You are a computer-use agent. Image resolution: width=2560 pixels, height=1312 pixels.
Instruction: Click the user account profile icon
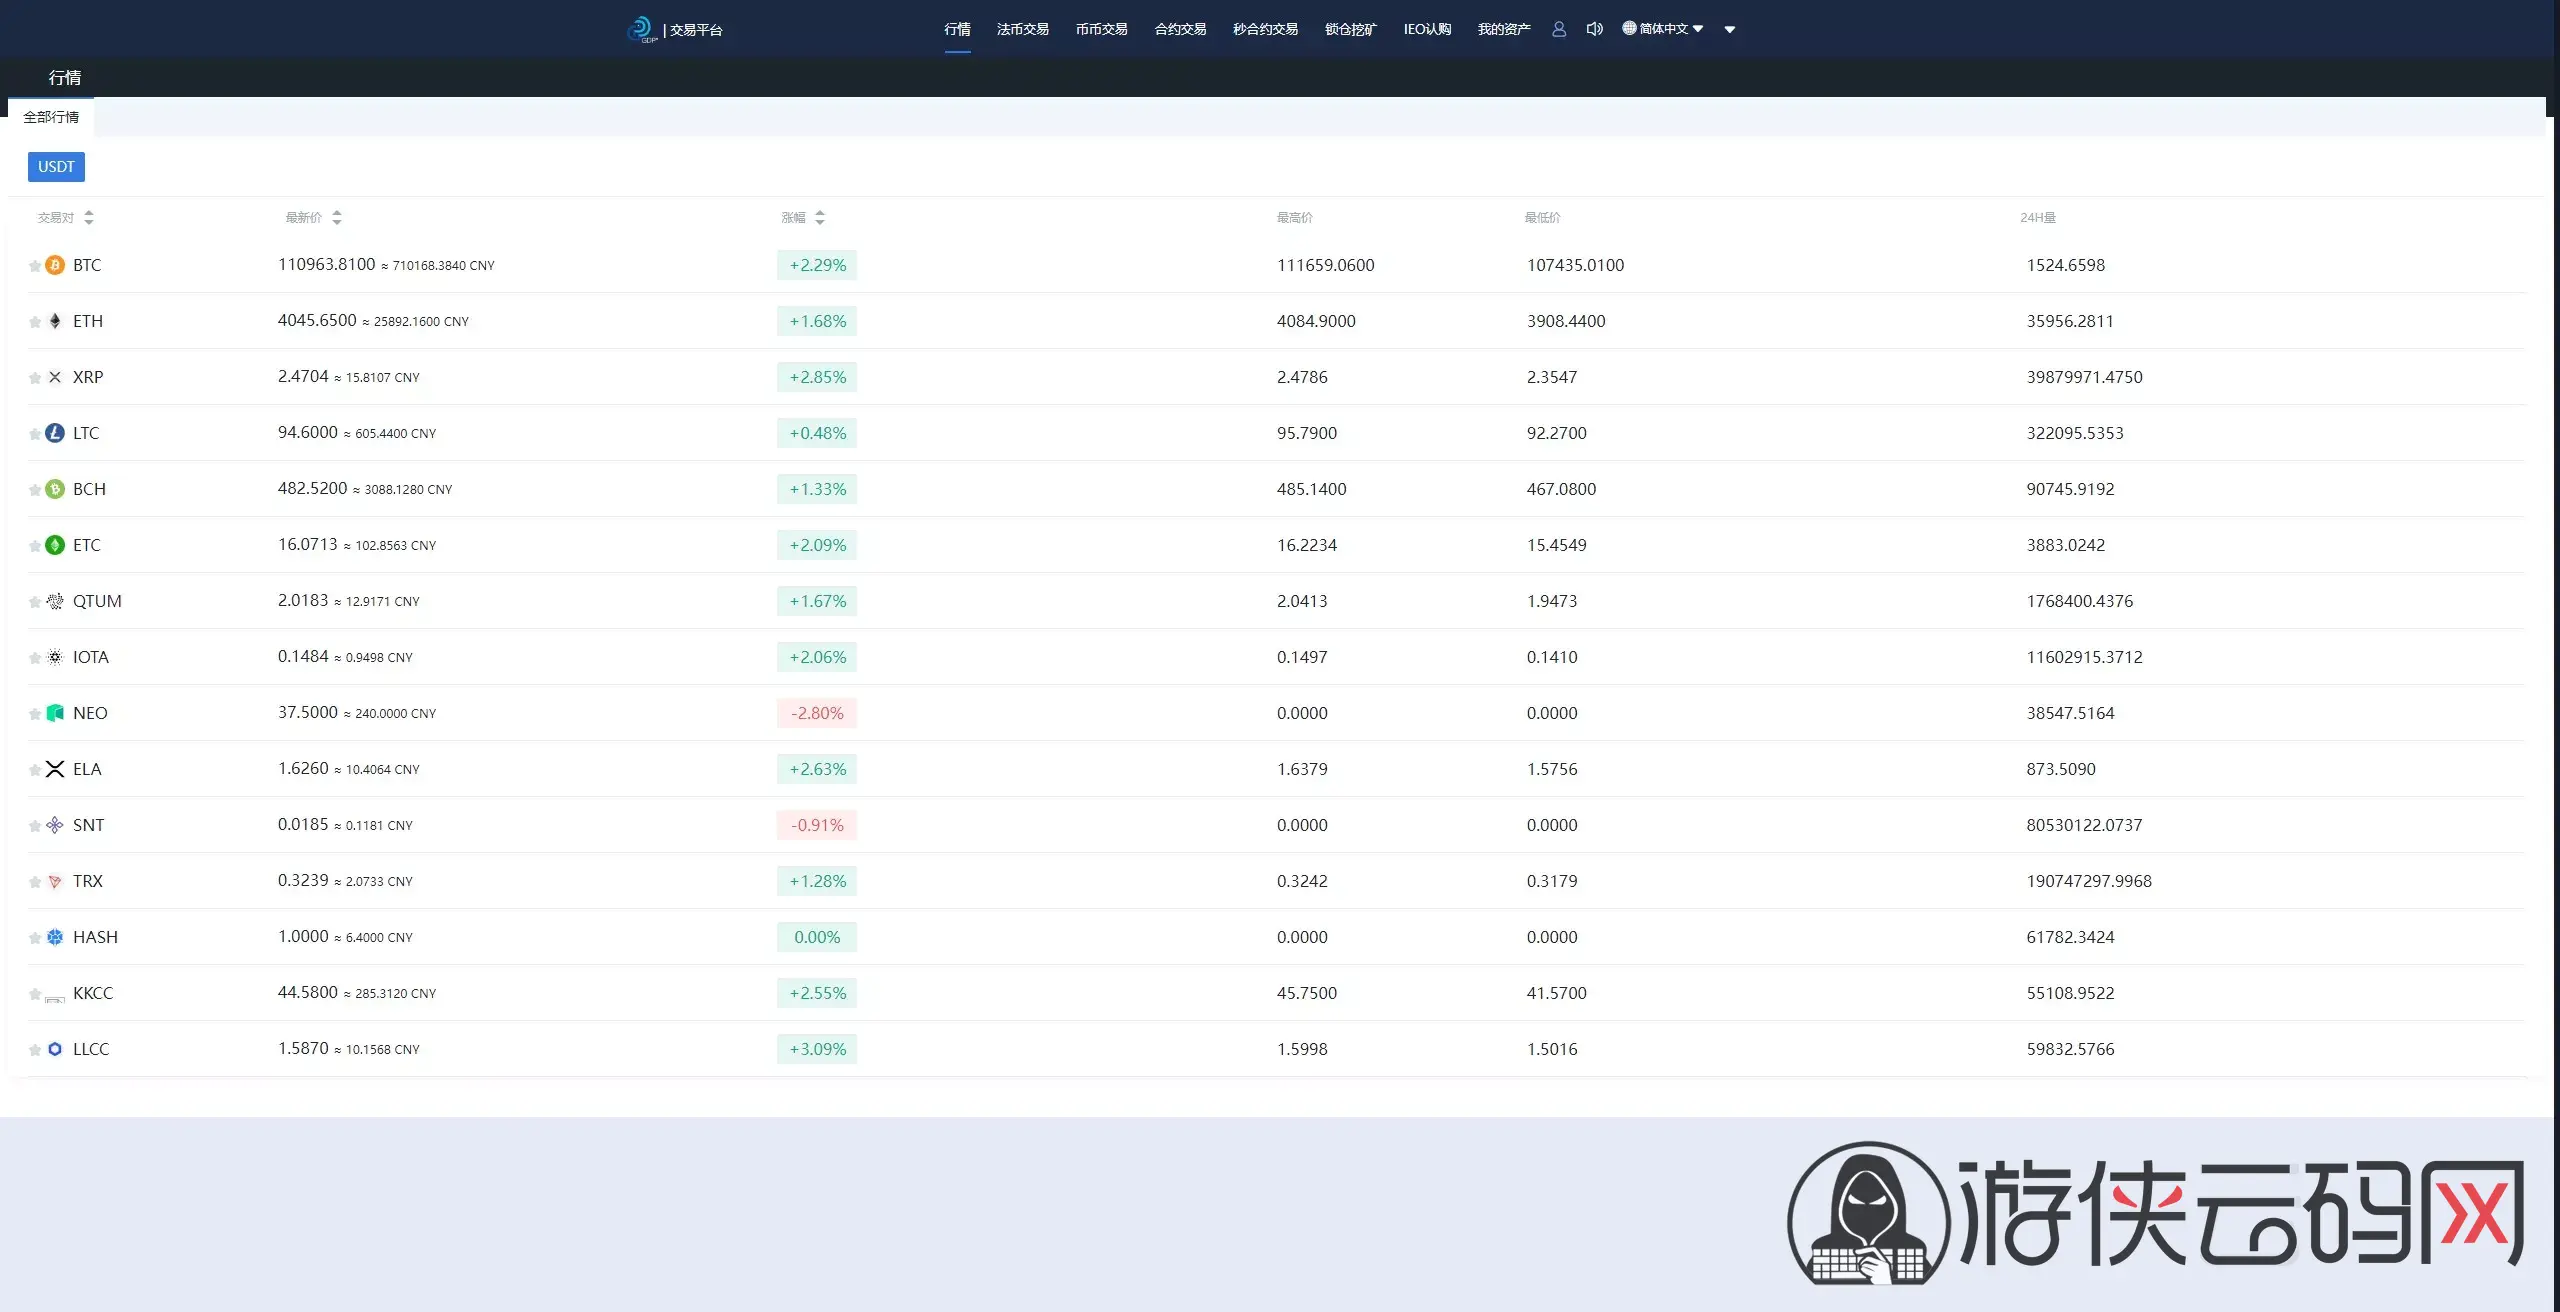tap(1558, 29)
